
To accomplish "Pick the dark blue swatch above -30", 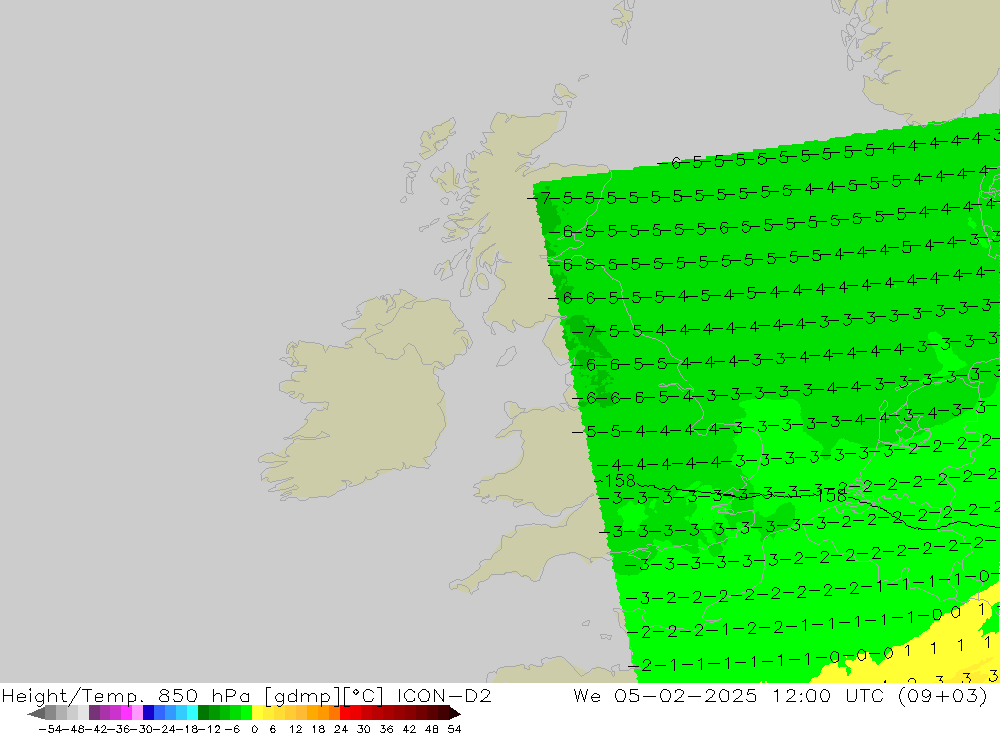I will point(149,713).
